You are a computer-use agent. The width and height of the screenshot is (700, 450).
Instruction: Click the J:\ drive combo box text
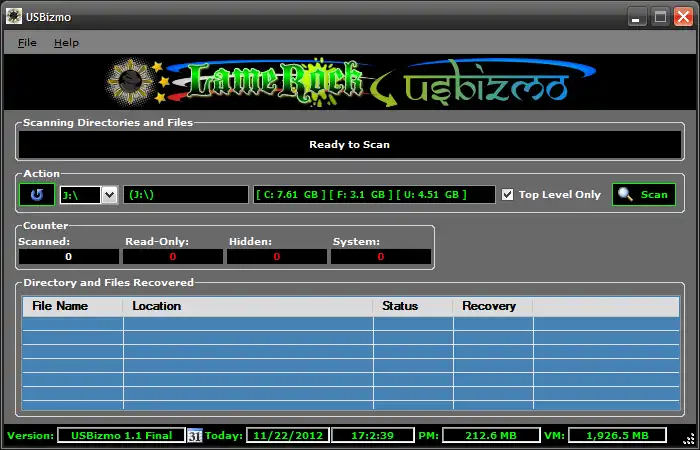point(80,195)
